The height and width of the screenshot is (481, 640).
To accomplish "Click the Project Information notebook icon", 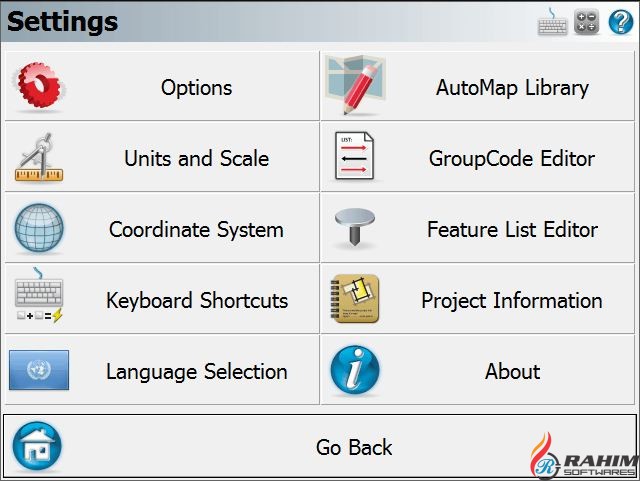I will [x=354, y=300].
